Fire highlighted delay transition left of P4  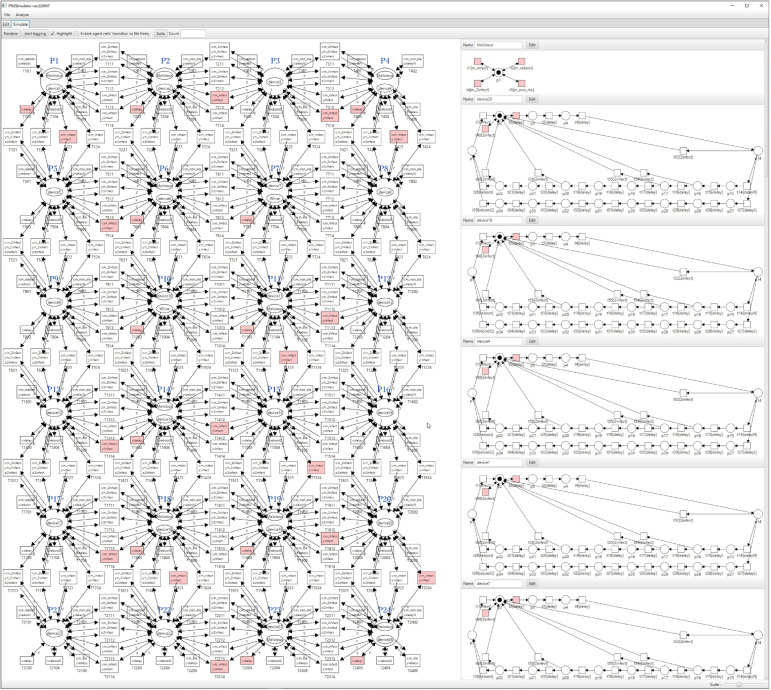tap(357, 110)
